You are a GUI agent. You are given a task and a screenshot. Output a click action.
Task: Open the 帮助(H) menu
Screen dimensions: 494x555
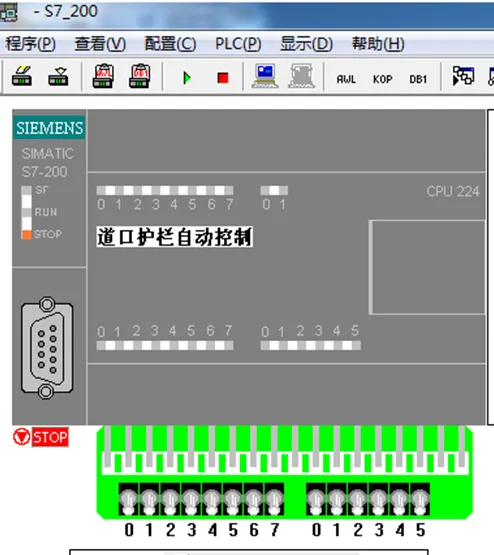[x=378, y=44]
